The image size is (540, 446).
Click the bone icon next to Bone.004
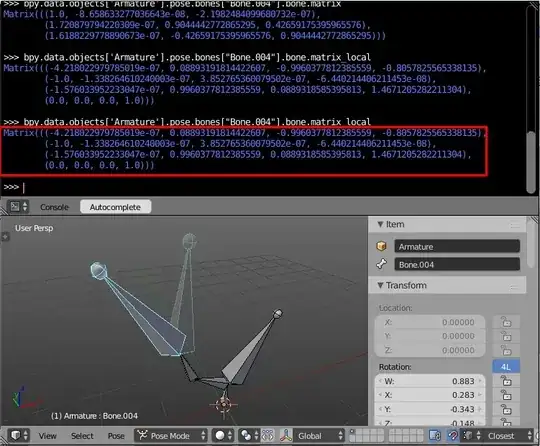point(381,264)
